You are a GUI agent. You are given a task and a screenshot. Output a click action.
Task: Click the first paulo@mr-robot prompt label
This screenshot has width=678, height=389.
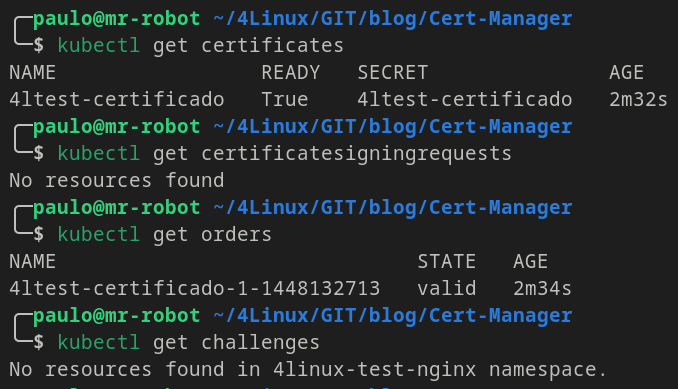click(x=117, y=19)
